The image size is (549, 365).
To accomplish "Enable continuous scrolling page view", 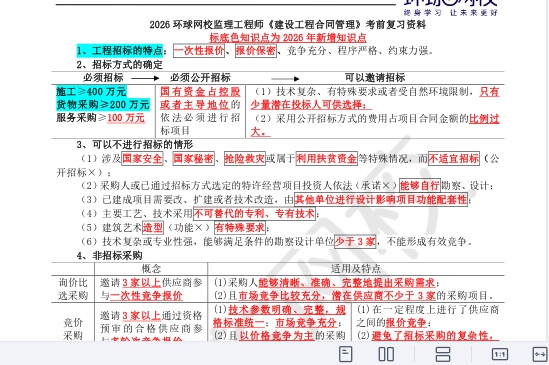I will (x=443, y=354).
